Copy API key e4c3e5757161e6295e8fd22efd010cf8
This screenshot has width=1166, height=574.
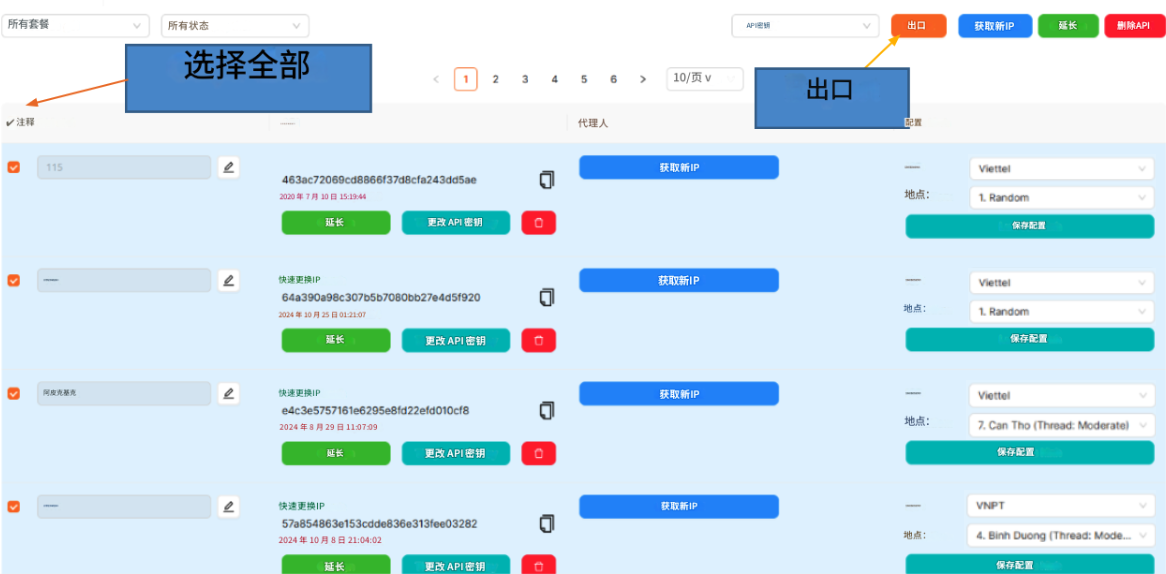(546, 411)
